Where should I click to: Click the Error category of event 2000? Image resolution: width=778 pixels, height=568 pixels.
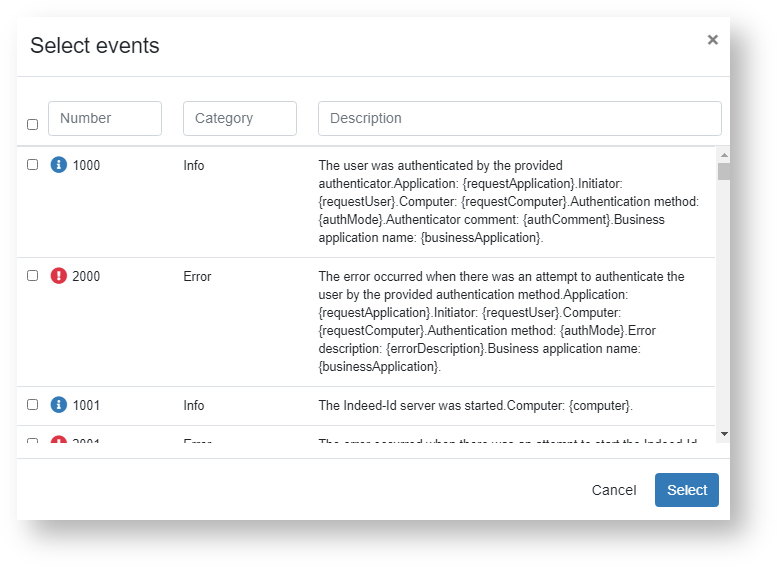click(197, 276)
